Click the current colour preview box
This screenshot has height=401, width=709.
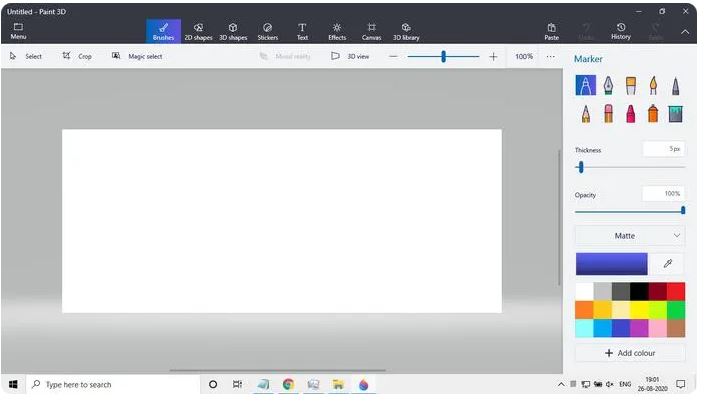coord(611,264)
